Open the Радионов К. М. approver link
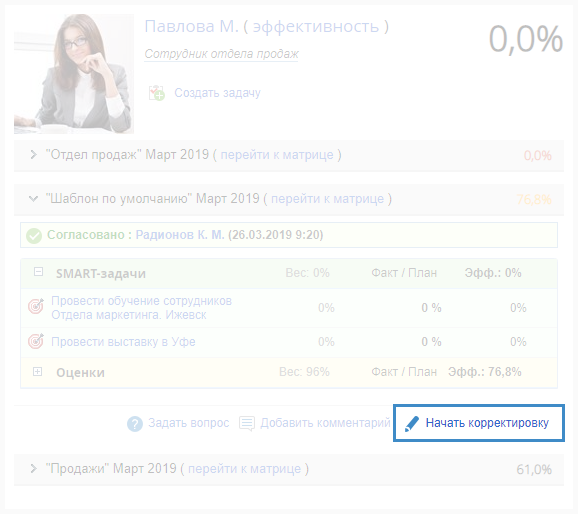The image size is (578, 514). [180, 235]
